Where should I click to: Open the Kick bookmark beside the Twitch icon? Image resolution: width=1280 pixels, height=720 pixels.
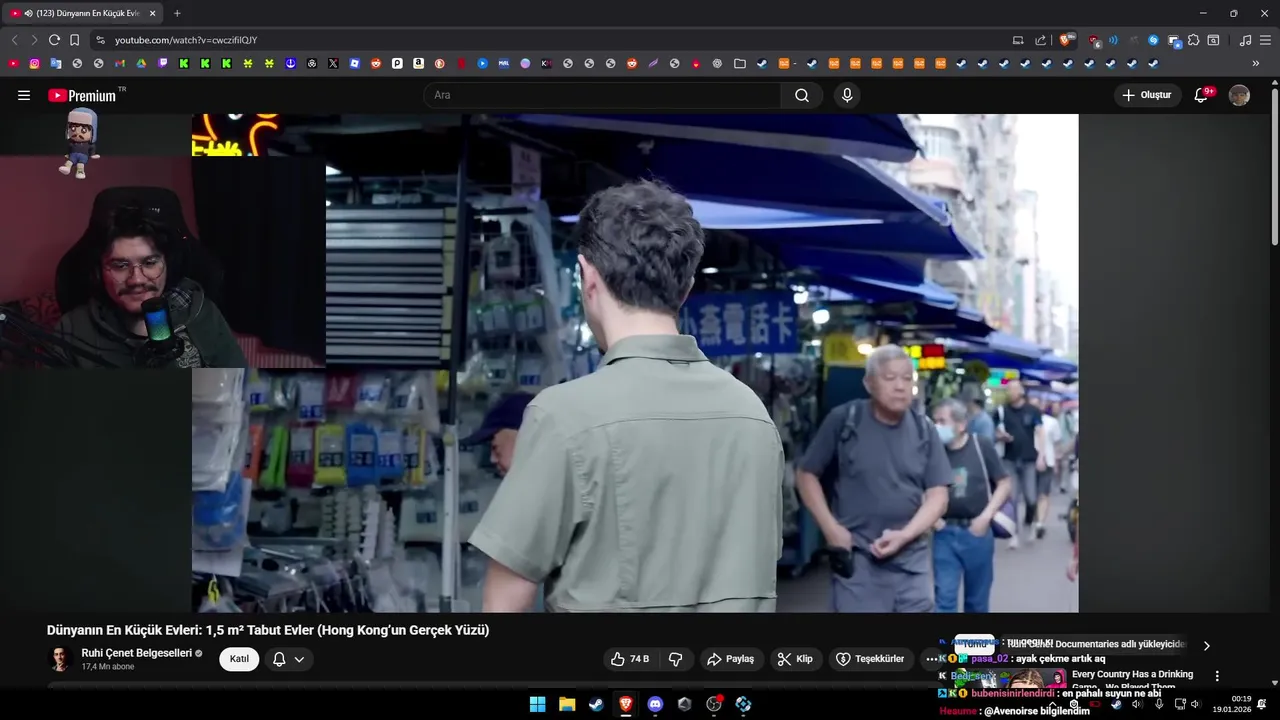coord(184,63)
